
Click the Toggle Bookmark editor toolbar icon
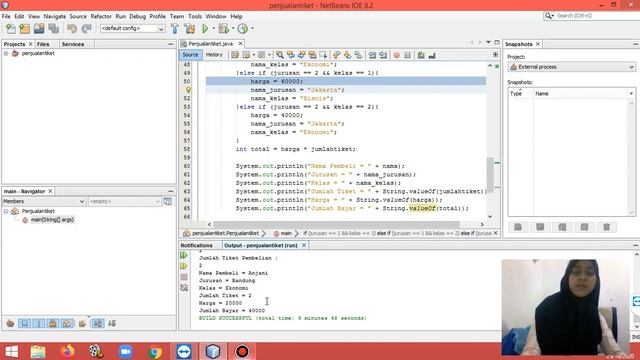pyautogui.click(x=358, y=55)
